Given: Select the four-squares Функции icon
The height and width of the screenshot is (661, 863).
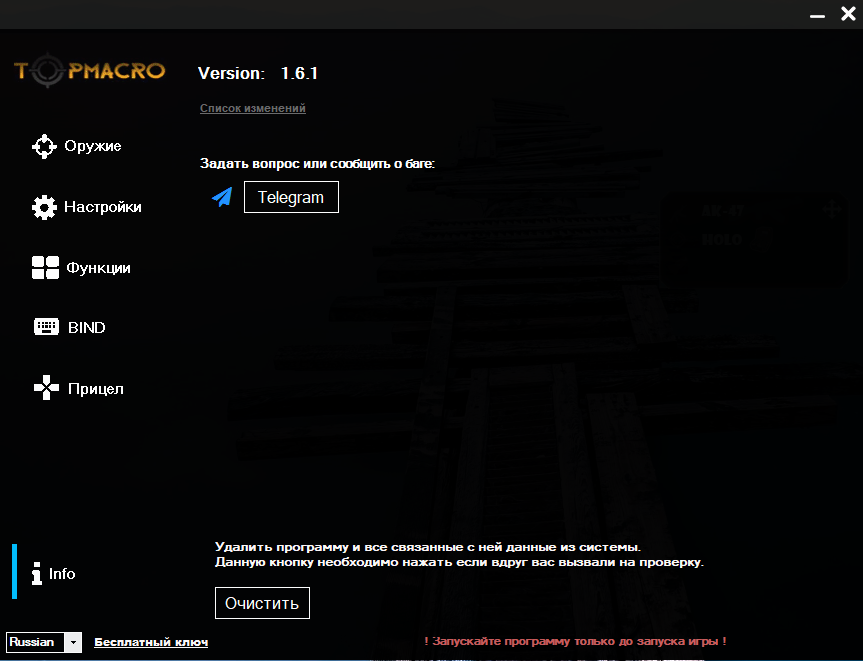Looking at the screenshot, I should (x=45, y=268).
